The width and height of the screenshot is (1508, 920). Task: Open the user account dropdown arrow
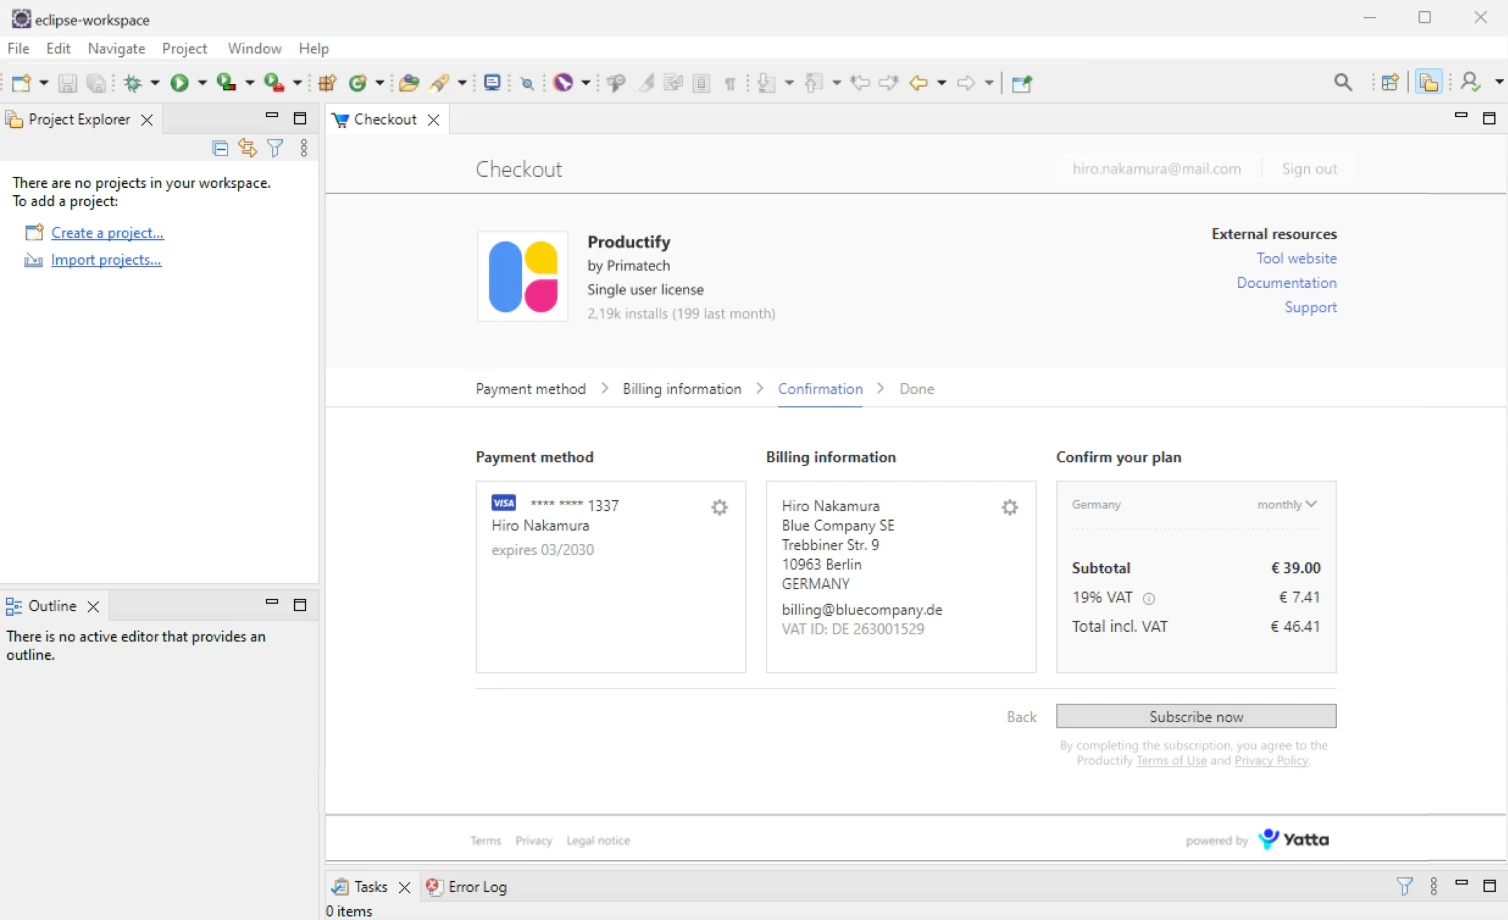(1498, 83)
